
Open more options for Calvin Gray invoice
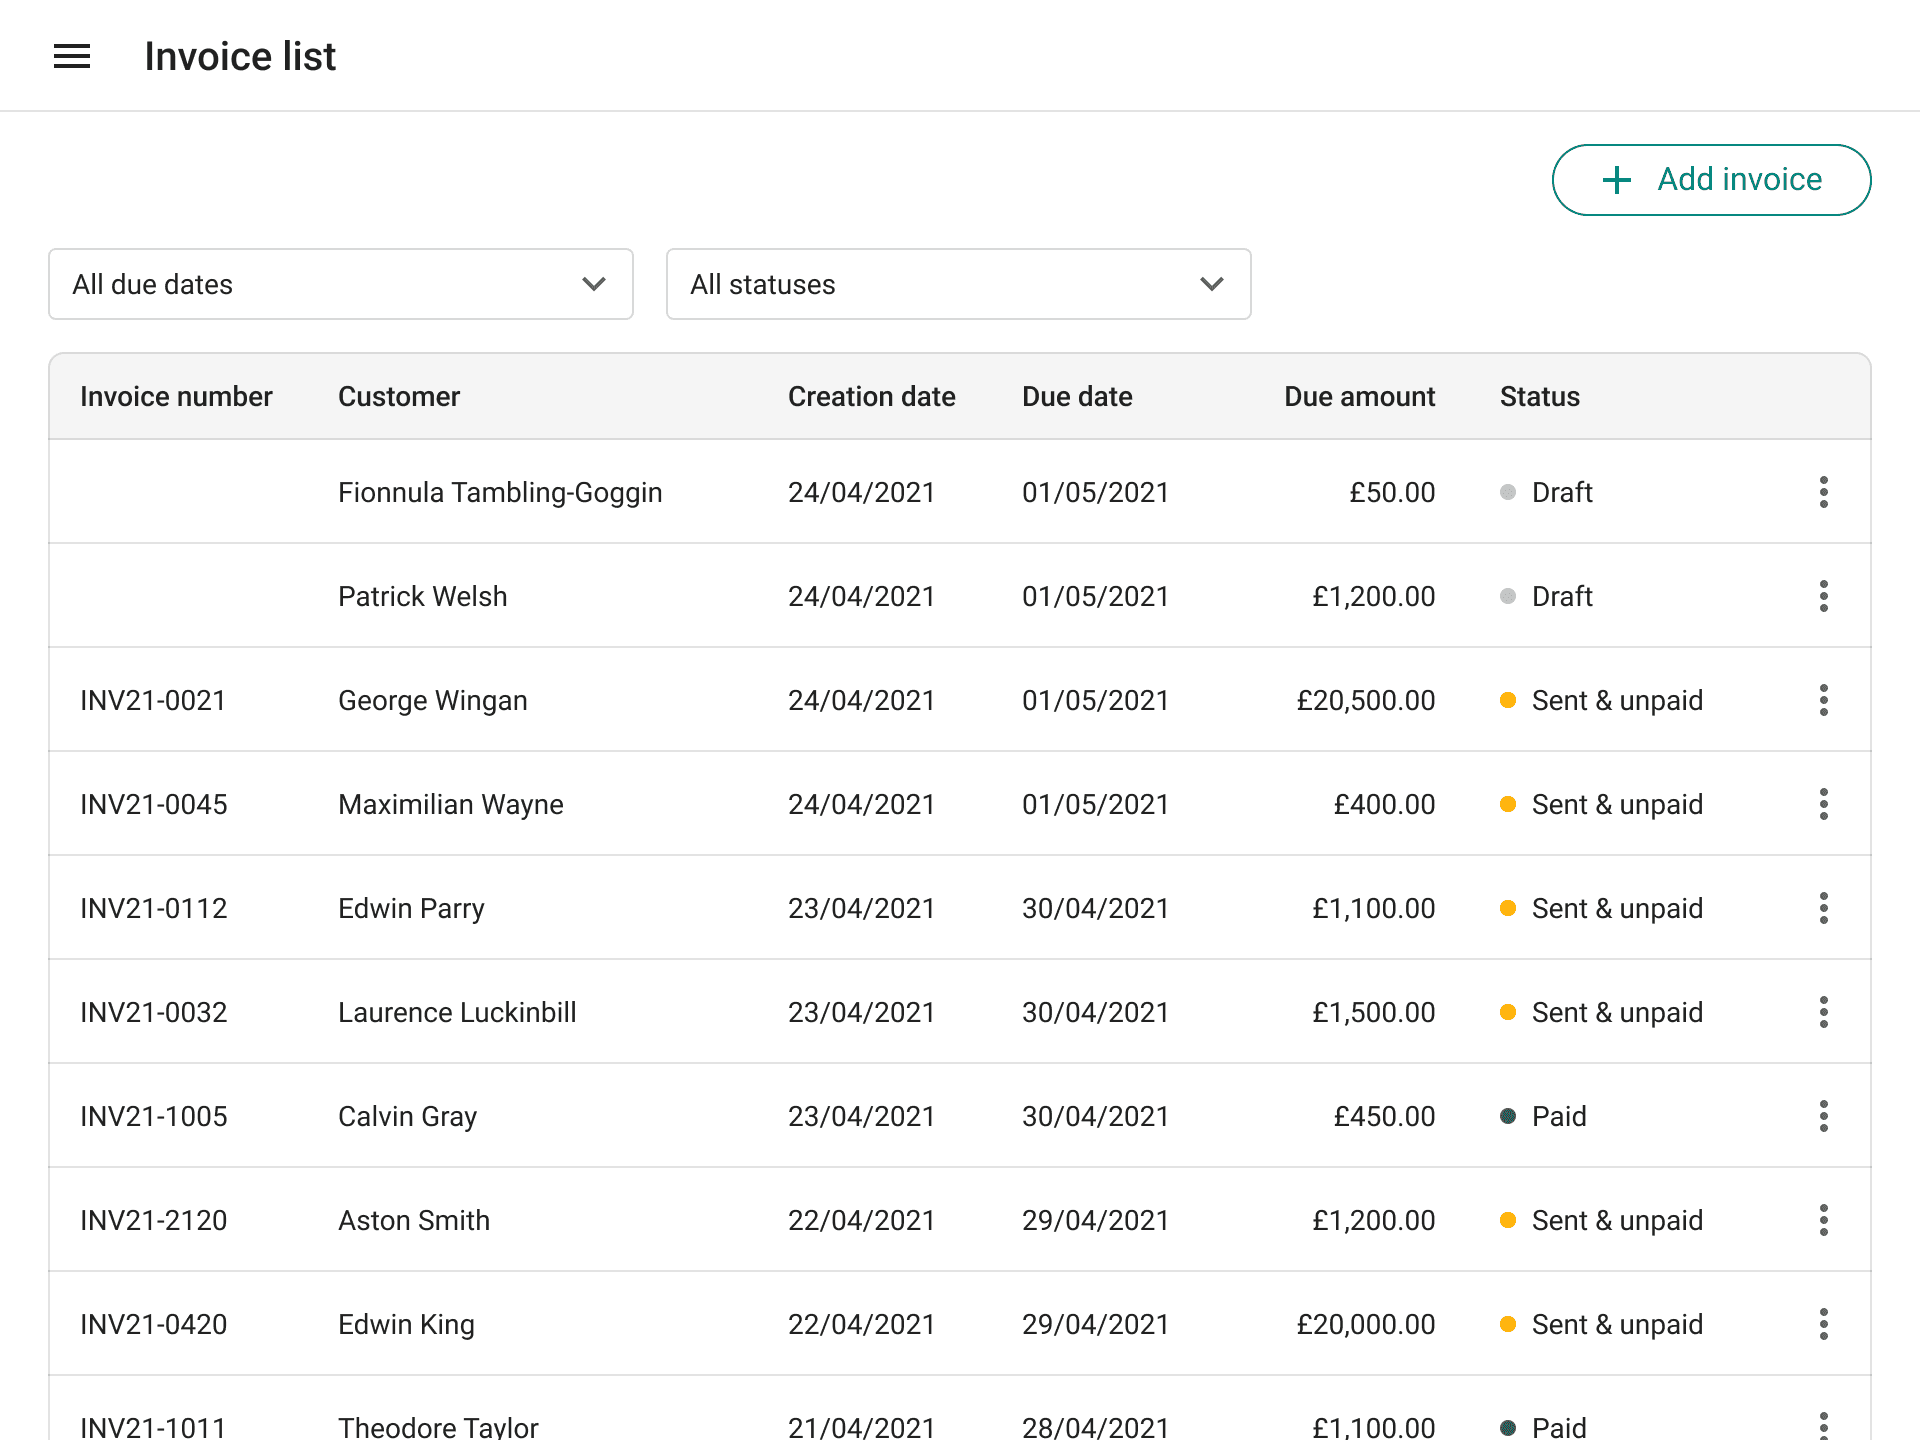tap(1823, 1116)
